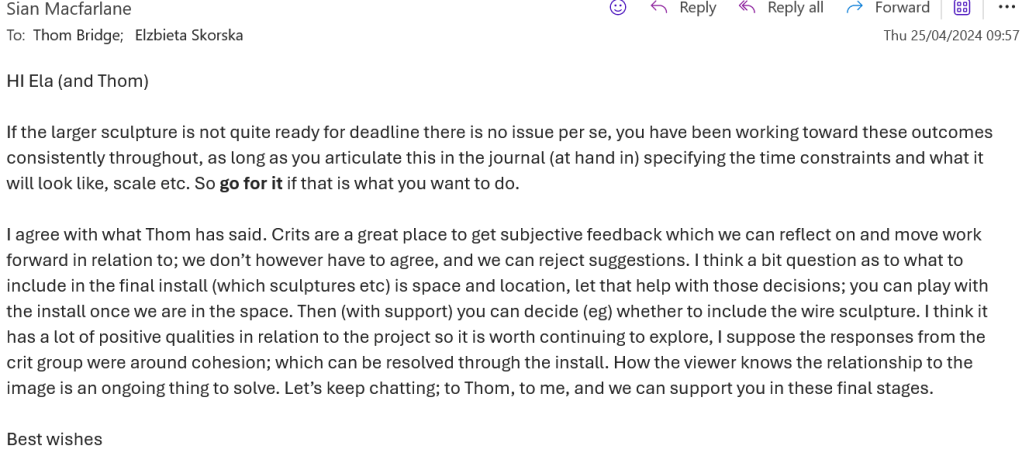The width and height of the screenshot is (1022, 456).
Task: Forward this email message
Action: coord(889,8)
